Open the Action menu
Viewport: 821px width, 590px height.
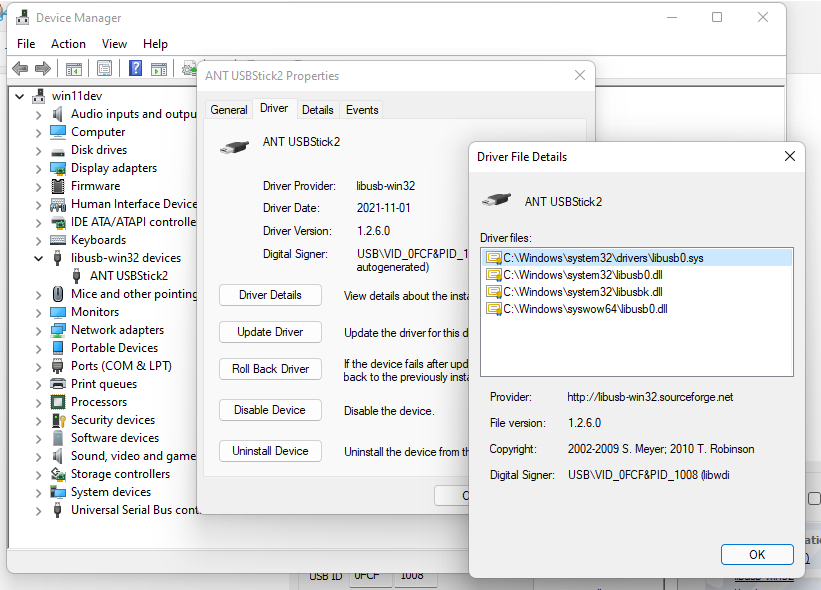[x=68, y=44]
